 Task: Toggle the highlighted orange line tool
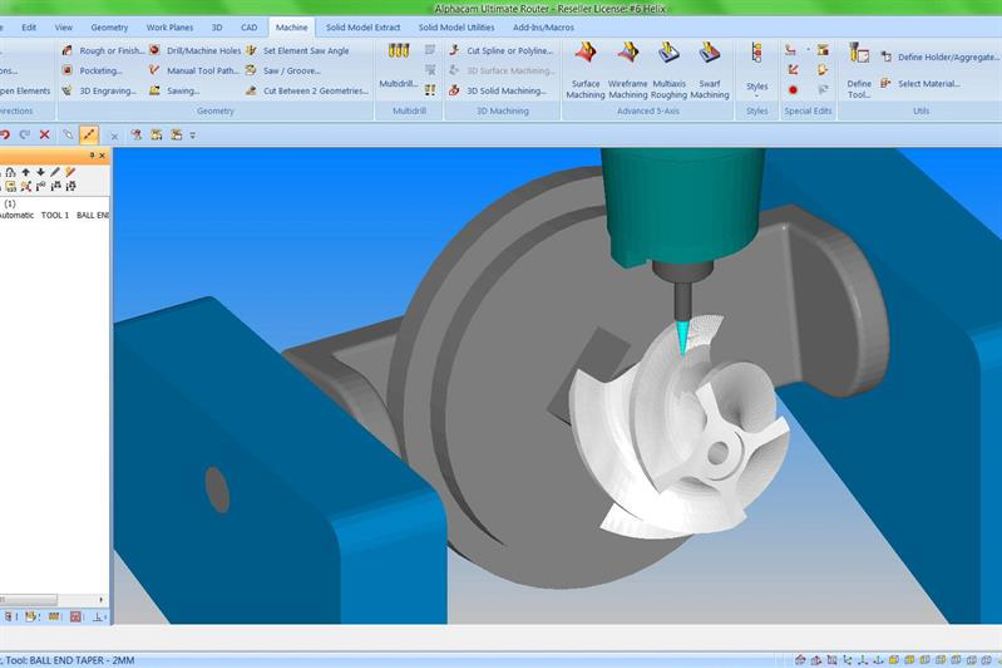(x=89, y=135)
